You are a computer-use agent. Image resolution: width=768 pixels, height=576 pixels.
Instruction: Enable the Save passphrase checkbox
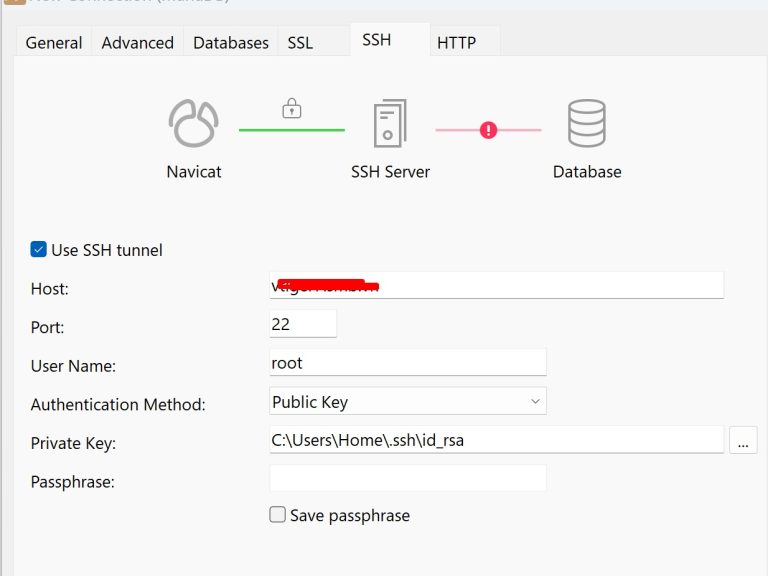pos(277,515)
